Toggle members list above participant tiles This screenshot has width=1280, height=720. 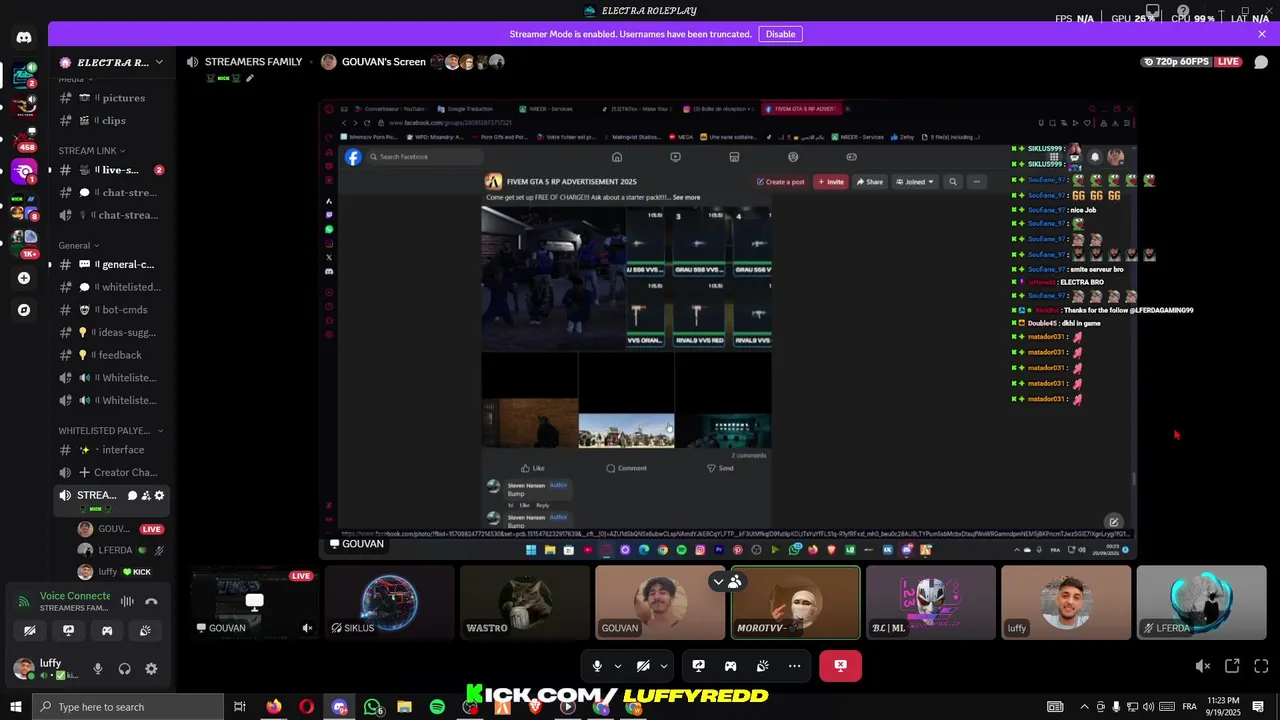coord(735,581)
